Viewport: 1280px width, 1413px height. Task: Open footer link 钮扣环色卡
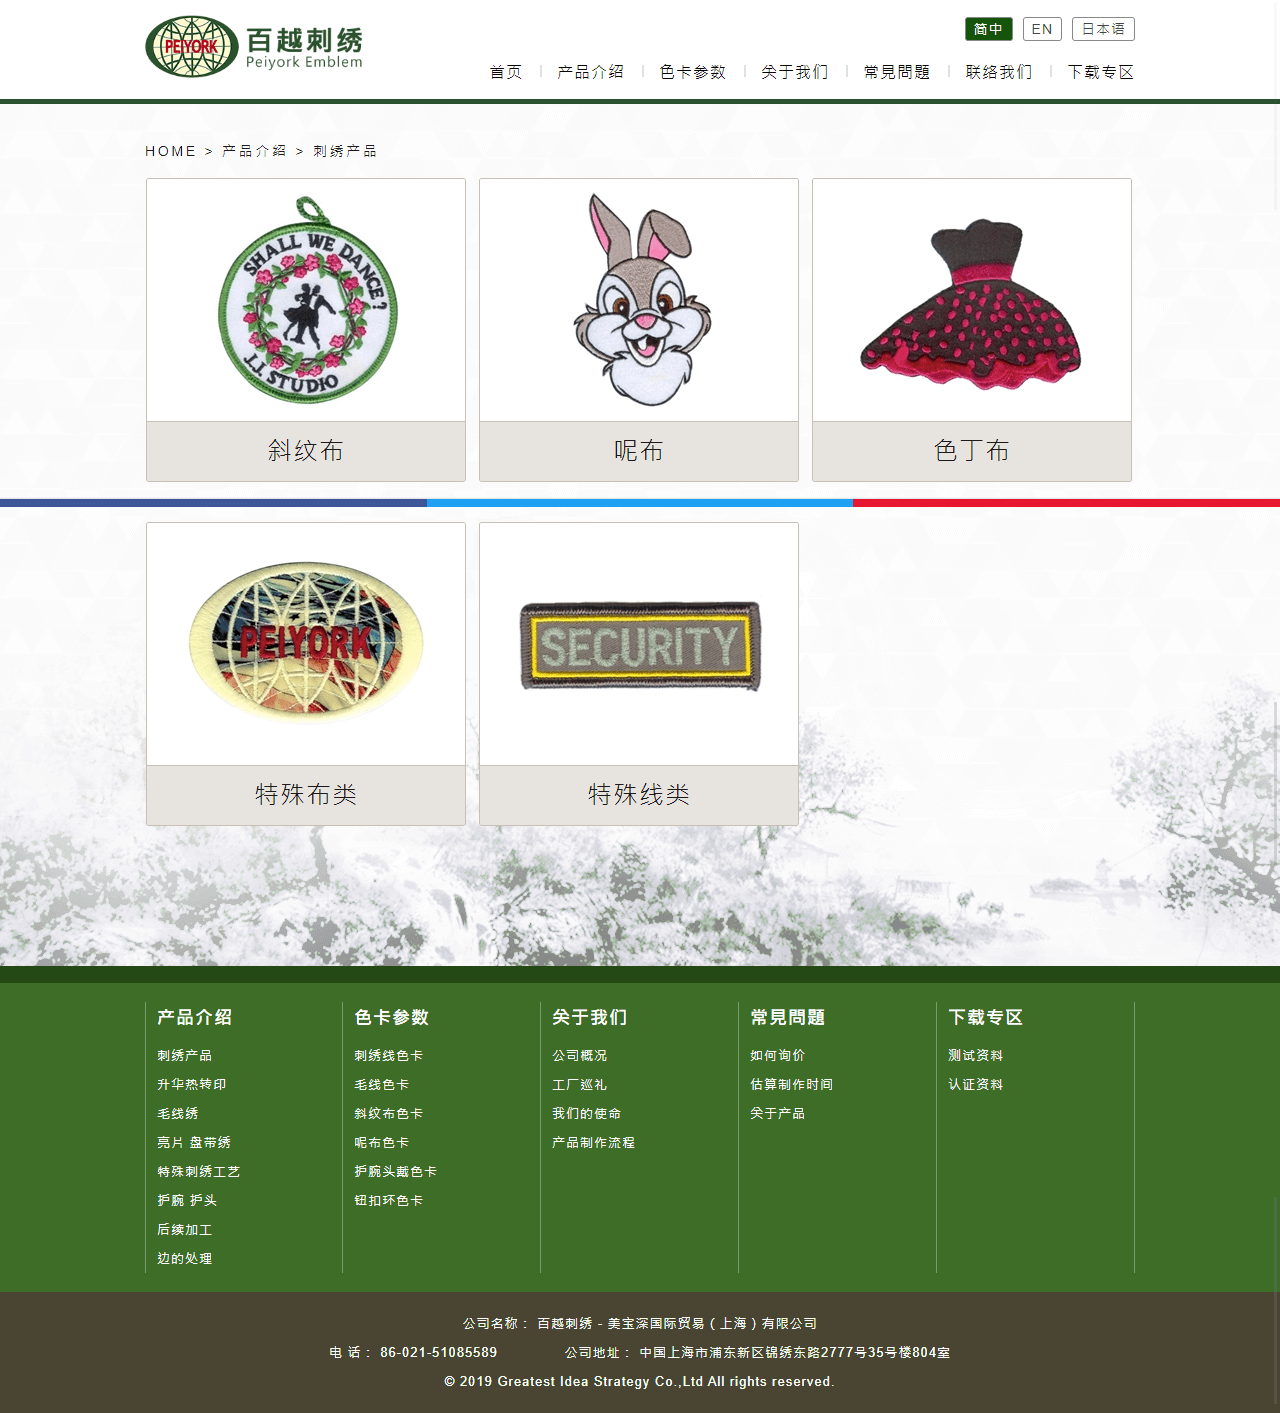pos(389,1200)
